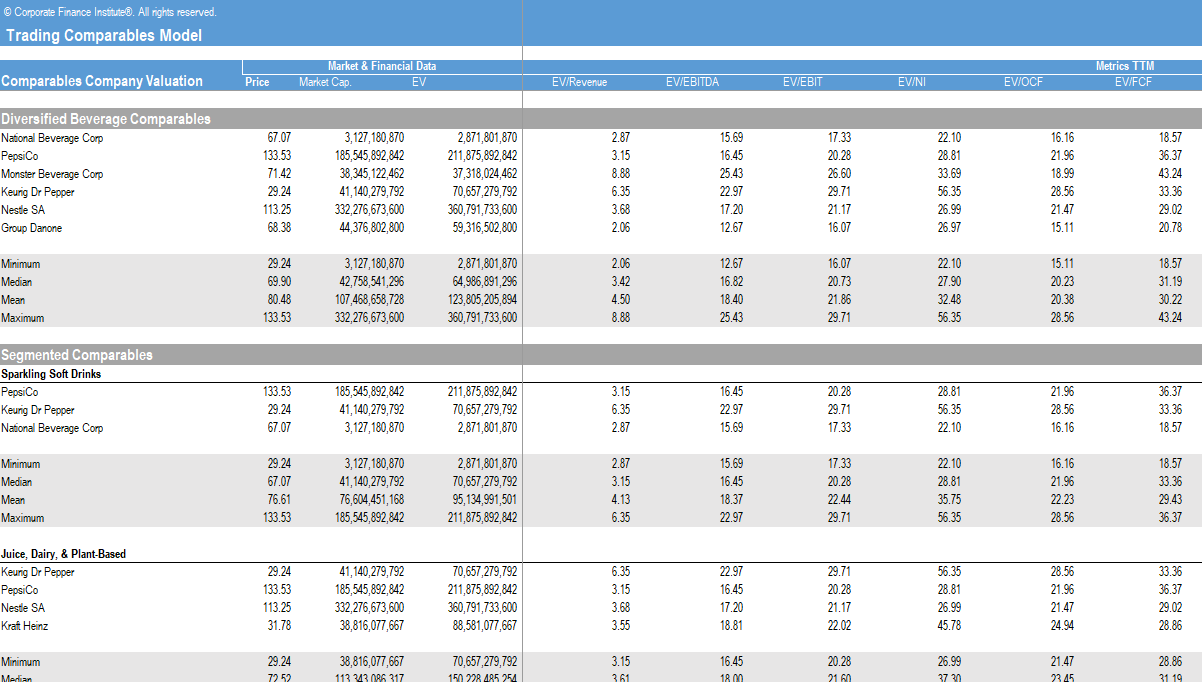Click Sparkling Mean EV/EBIT 22.44
Viewport: 1202px width, 682px height.
839,500
